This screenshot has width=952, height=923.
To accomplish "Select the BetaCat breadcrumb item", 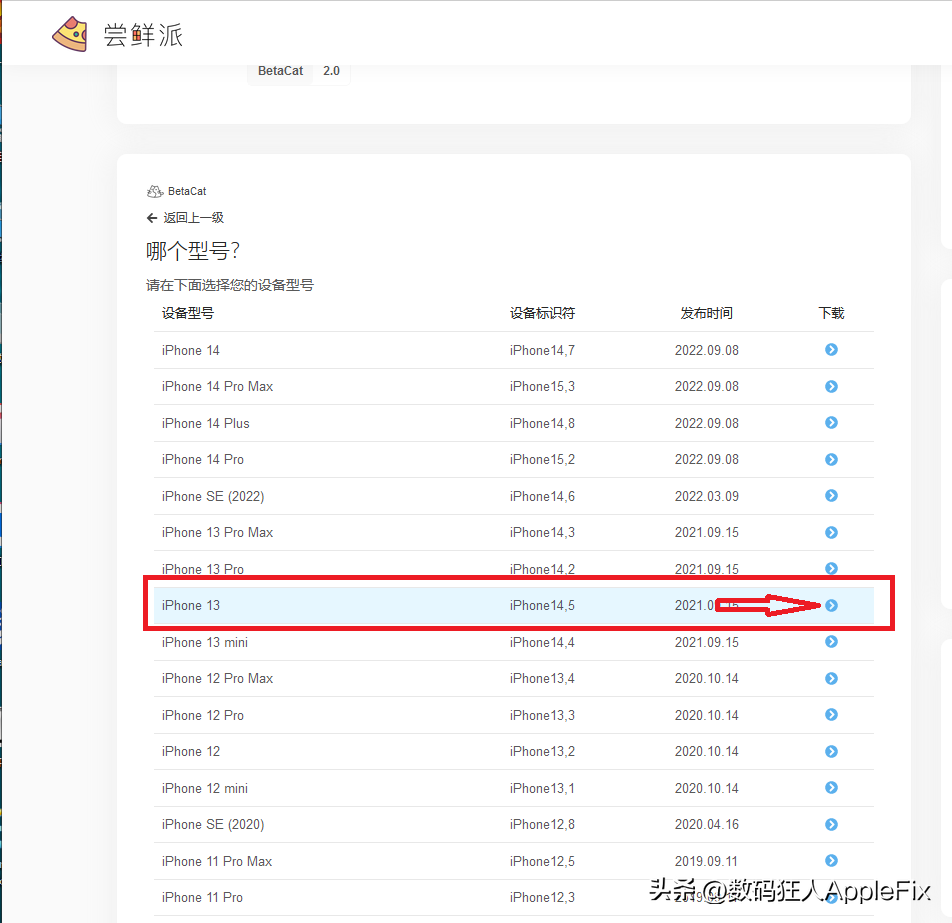I will (280, 70).
